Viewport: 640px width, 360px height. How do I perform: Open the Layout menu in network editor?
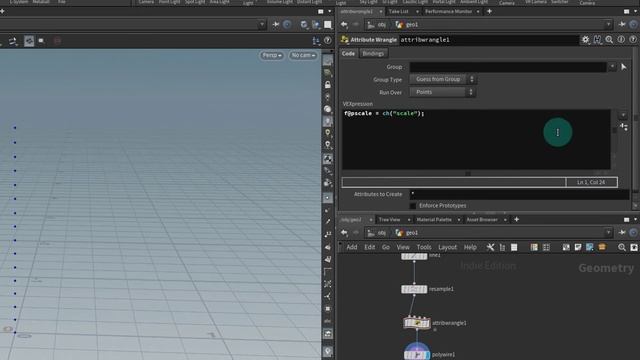coord(447,247)
